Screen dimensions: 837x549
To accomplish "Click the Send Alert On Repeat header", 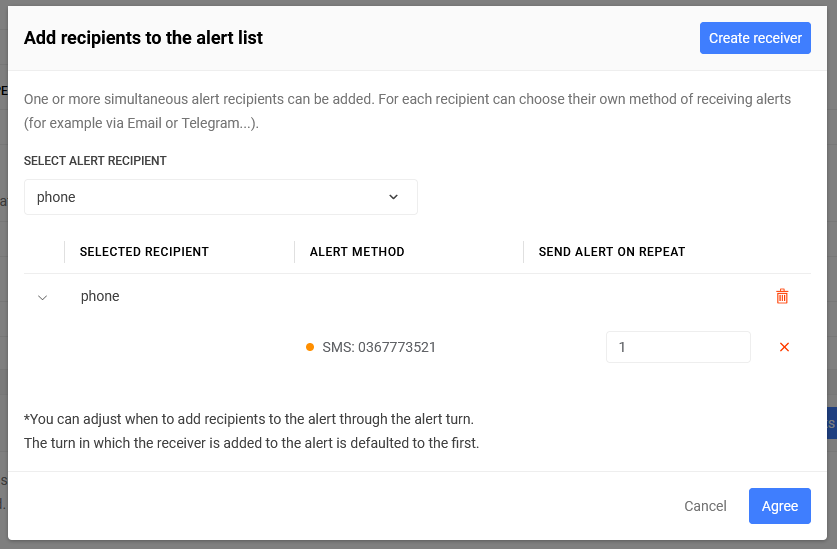I will [x=612, y=252].
